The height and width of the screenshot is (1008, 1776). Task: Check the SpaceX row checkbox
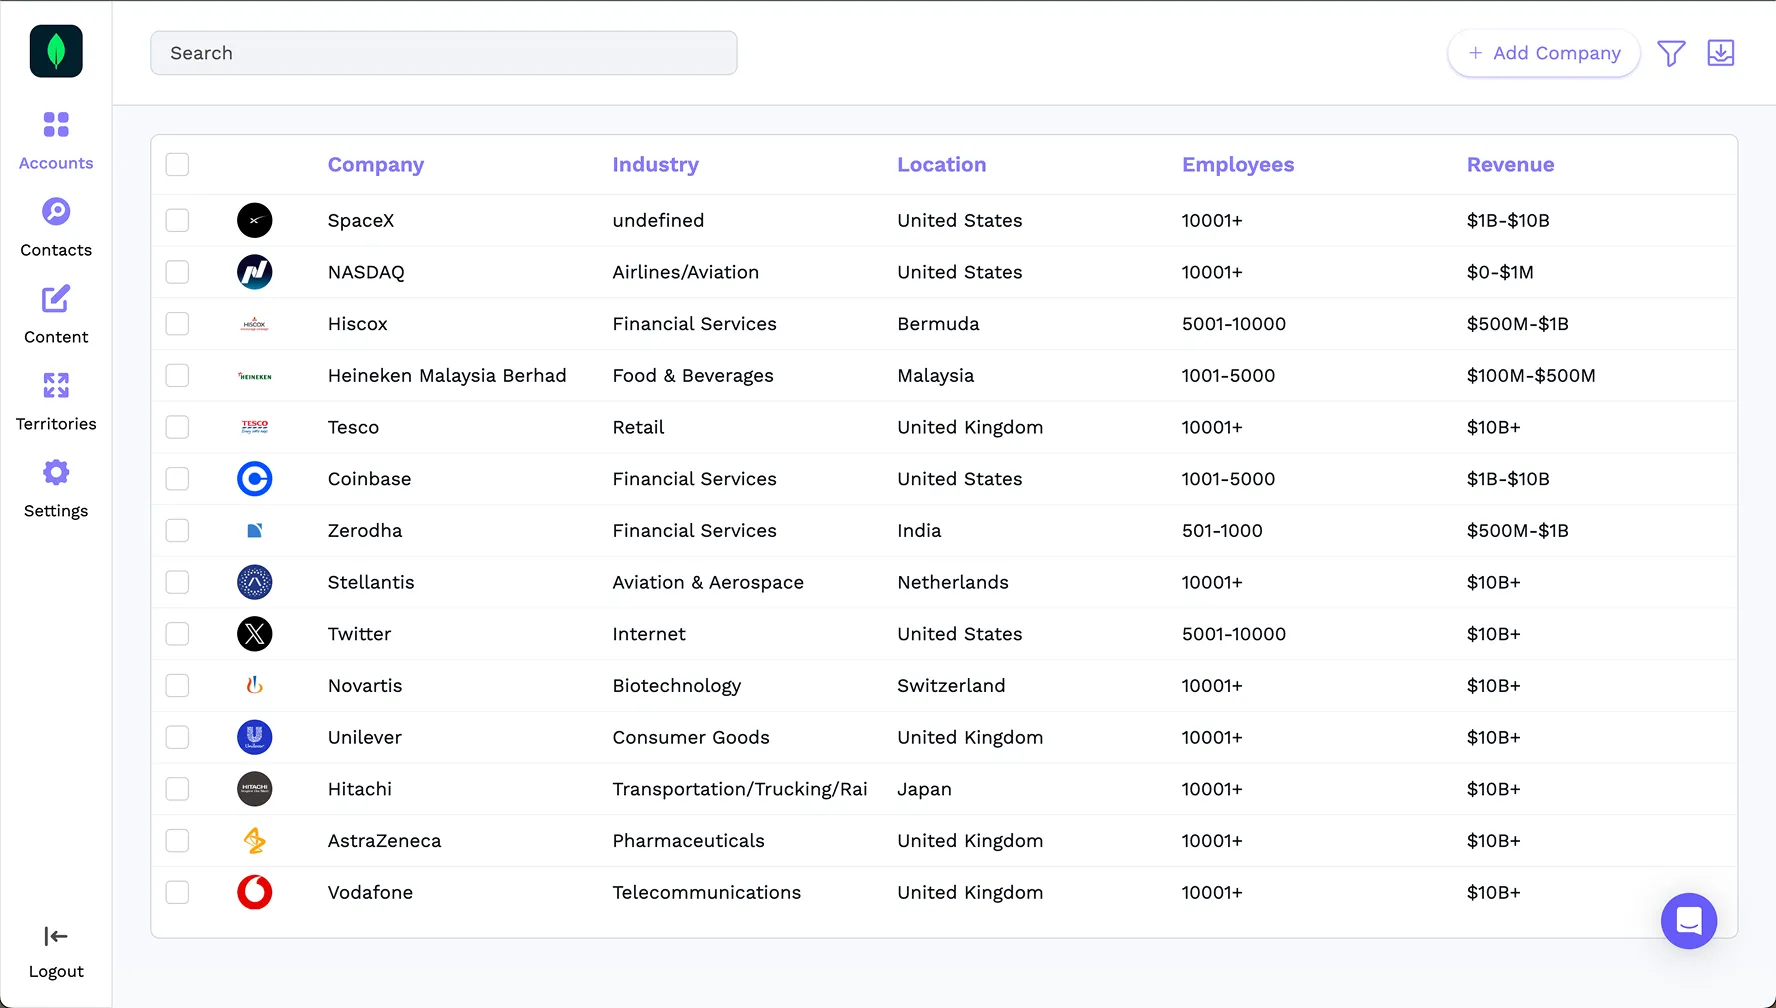pos(177,220)
